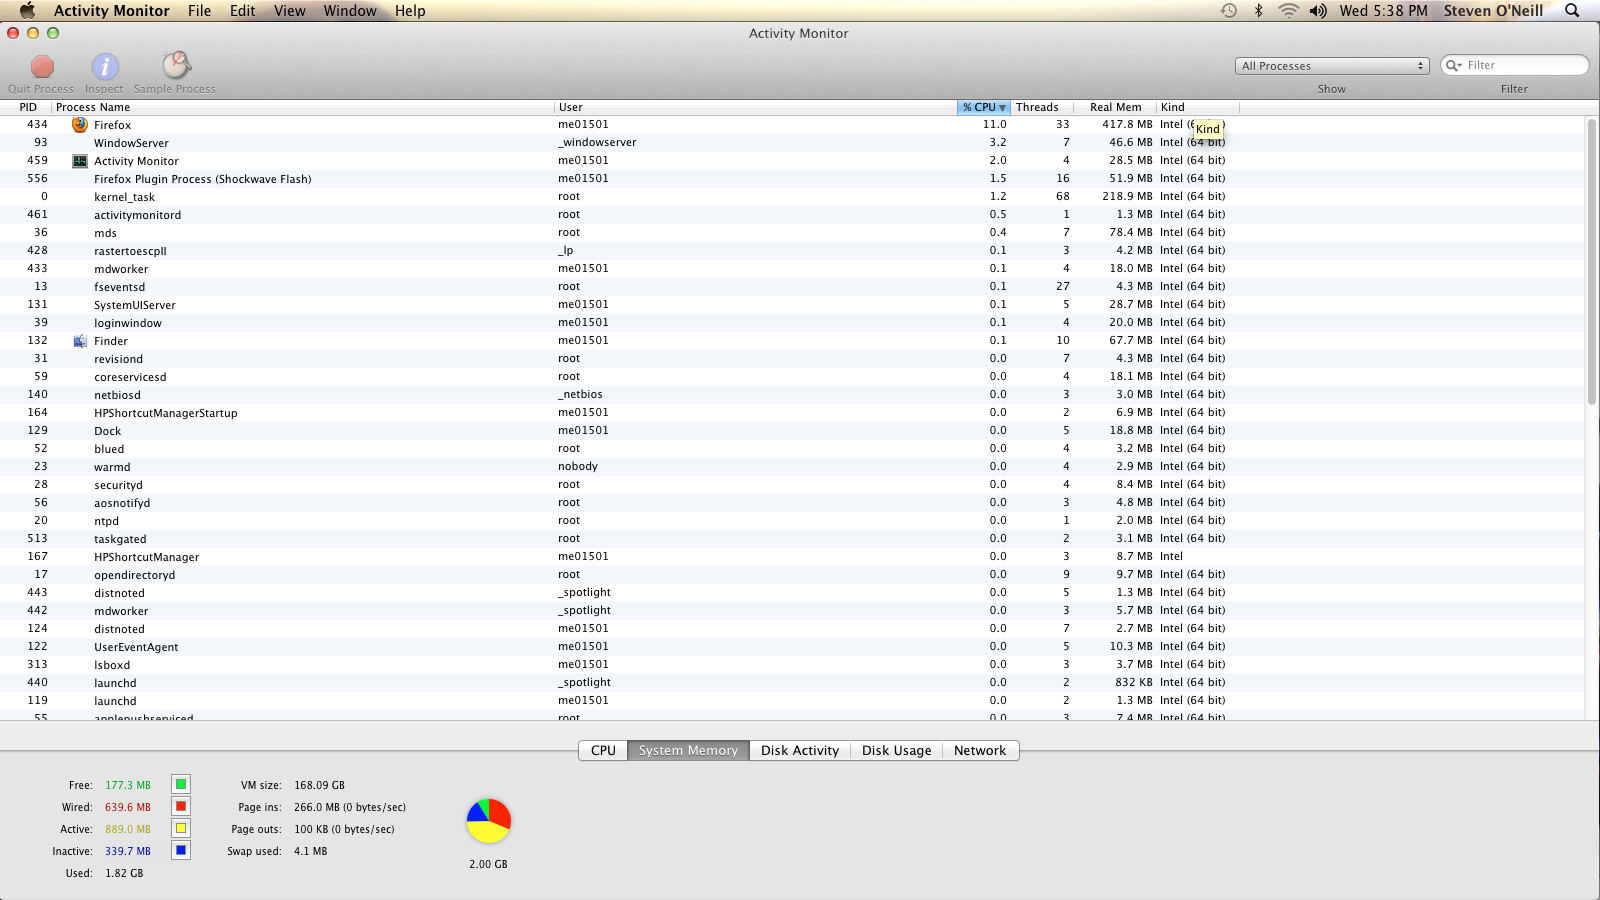The width and height of the screenshot is (1600, 900).
Task: Select the netbiosd process row
Action: [x=792, y=395]
